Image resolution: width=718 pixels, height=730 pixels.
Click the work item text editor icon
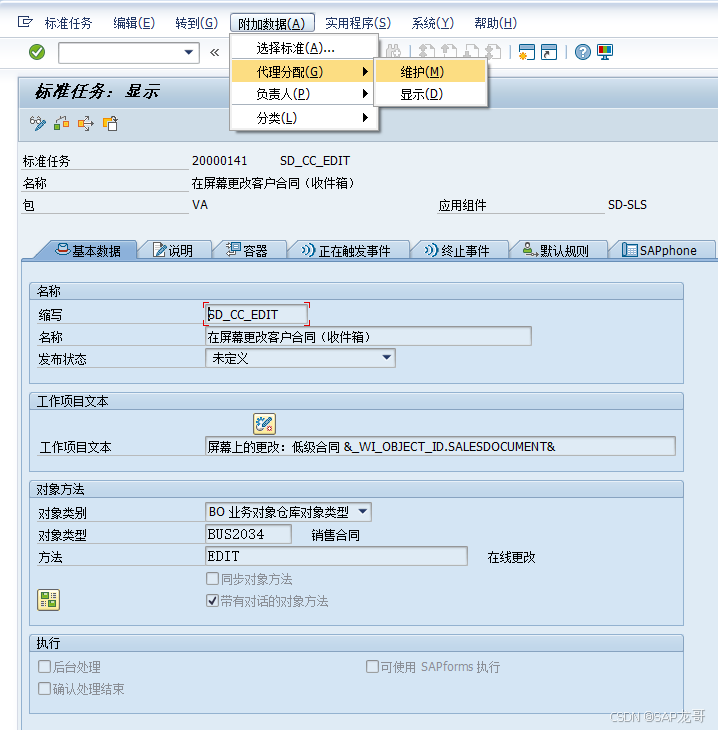coord(264,424)
